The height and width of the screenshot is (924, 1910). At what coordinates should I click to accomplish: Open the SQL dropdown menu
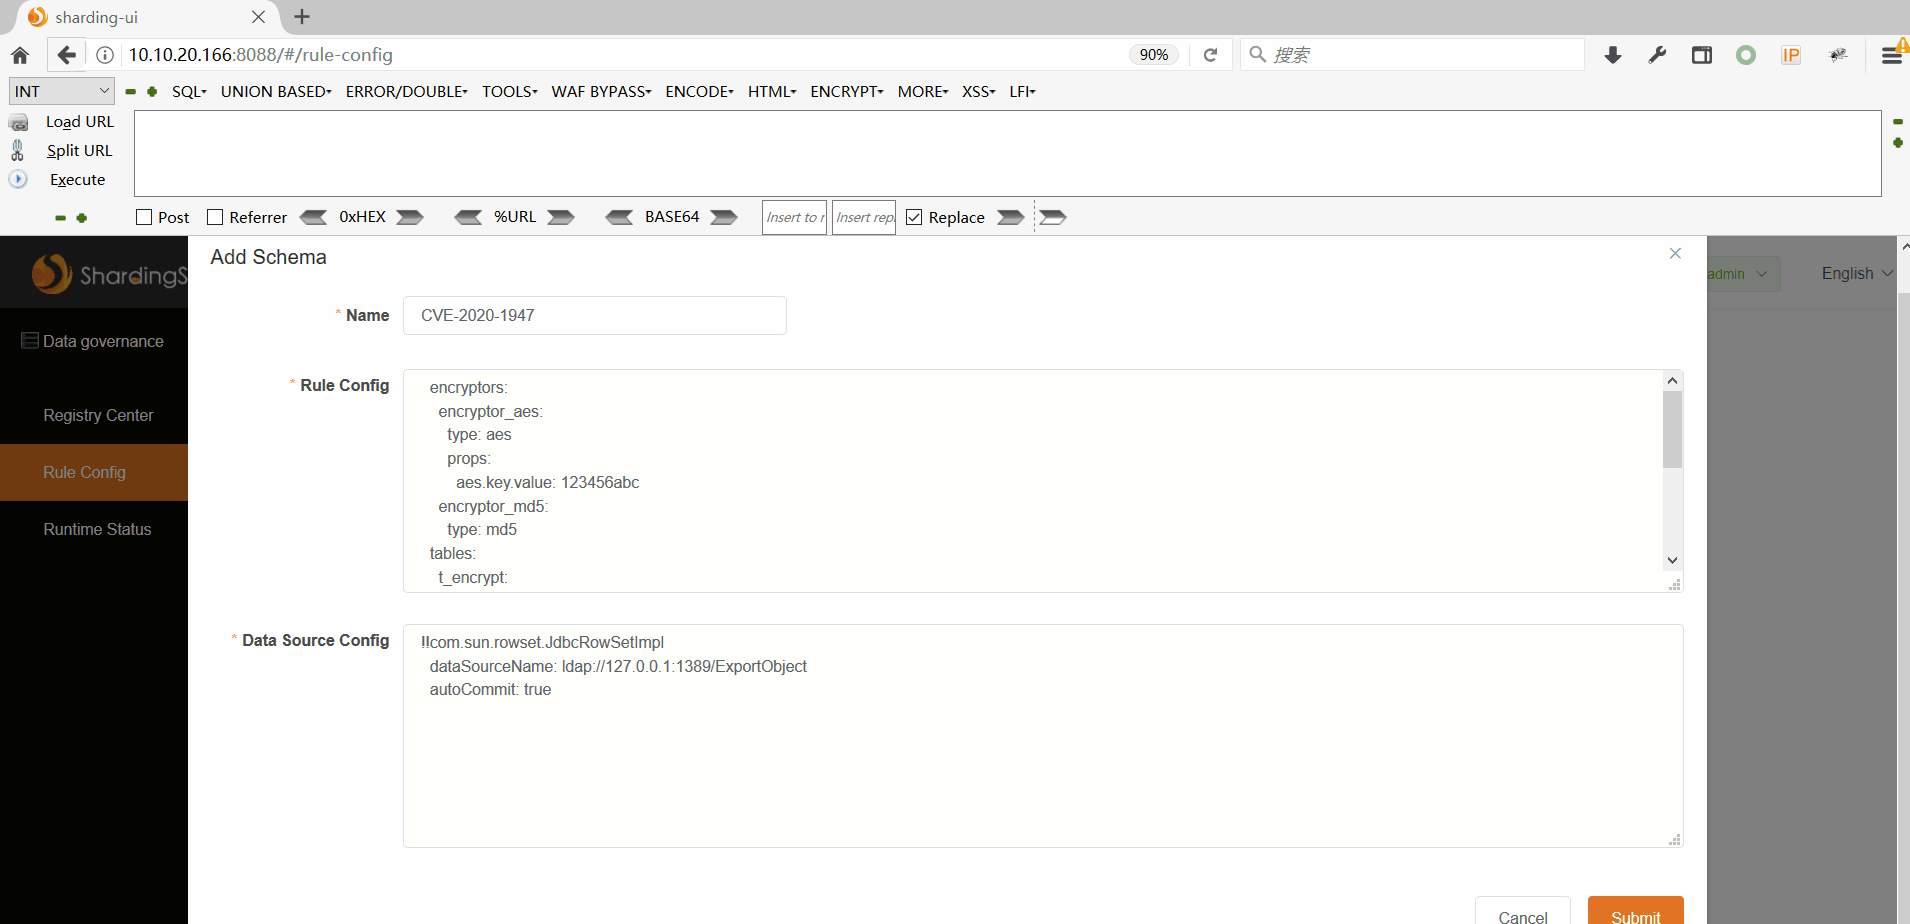pyautogui.click(x=189, y=91)
